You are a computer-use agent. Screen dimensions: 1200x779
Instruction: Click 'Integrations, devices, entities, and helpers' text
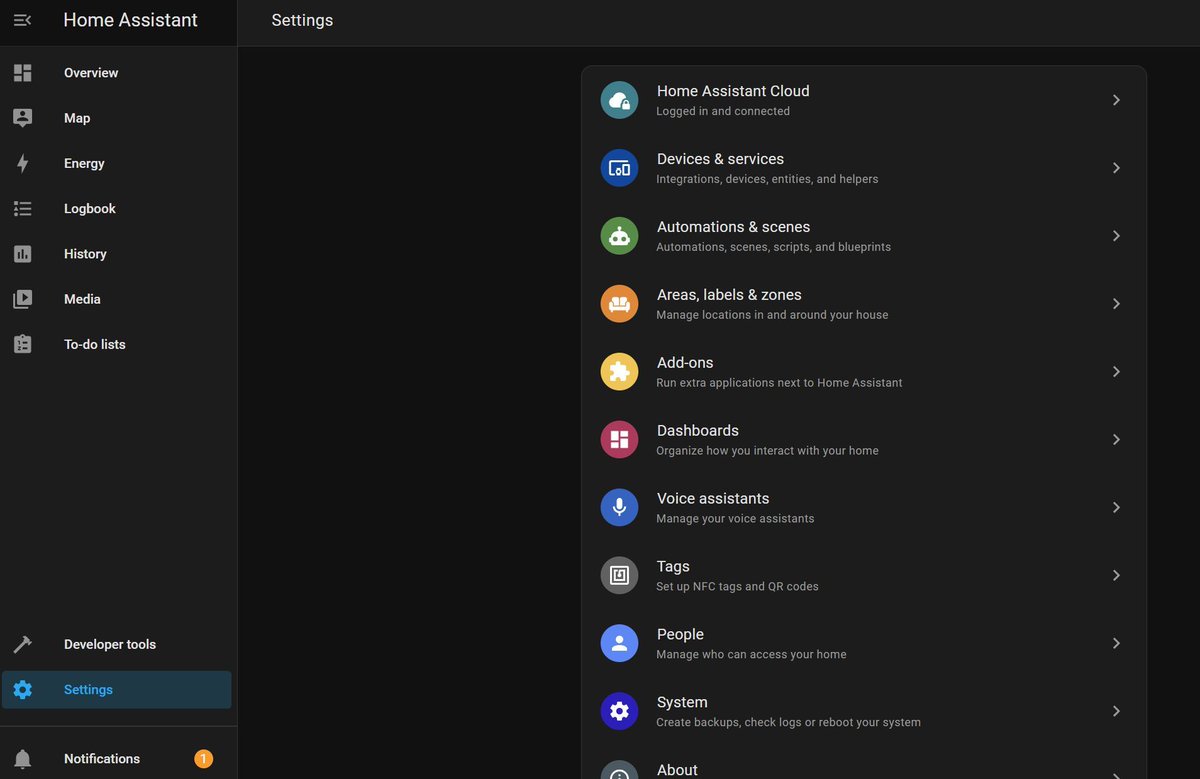767,179
